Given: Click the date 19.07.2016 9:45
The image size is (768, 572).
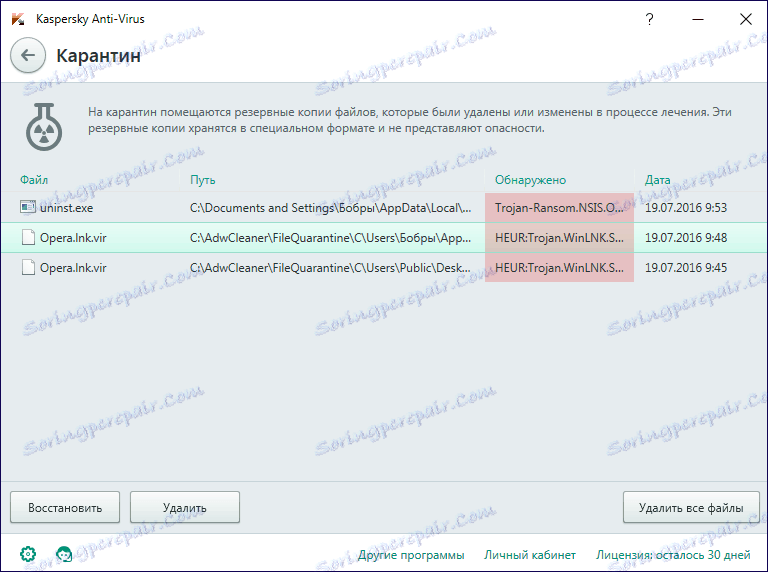Looking at the screenshot, I should 686,268.
